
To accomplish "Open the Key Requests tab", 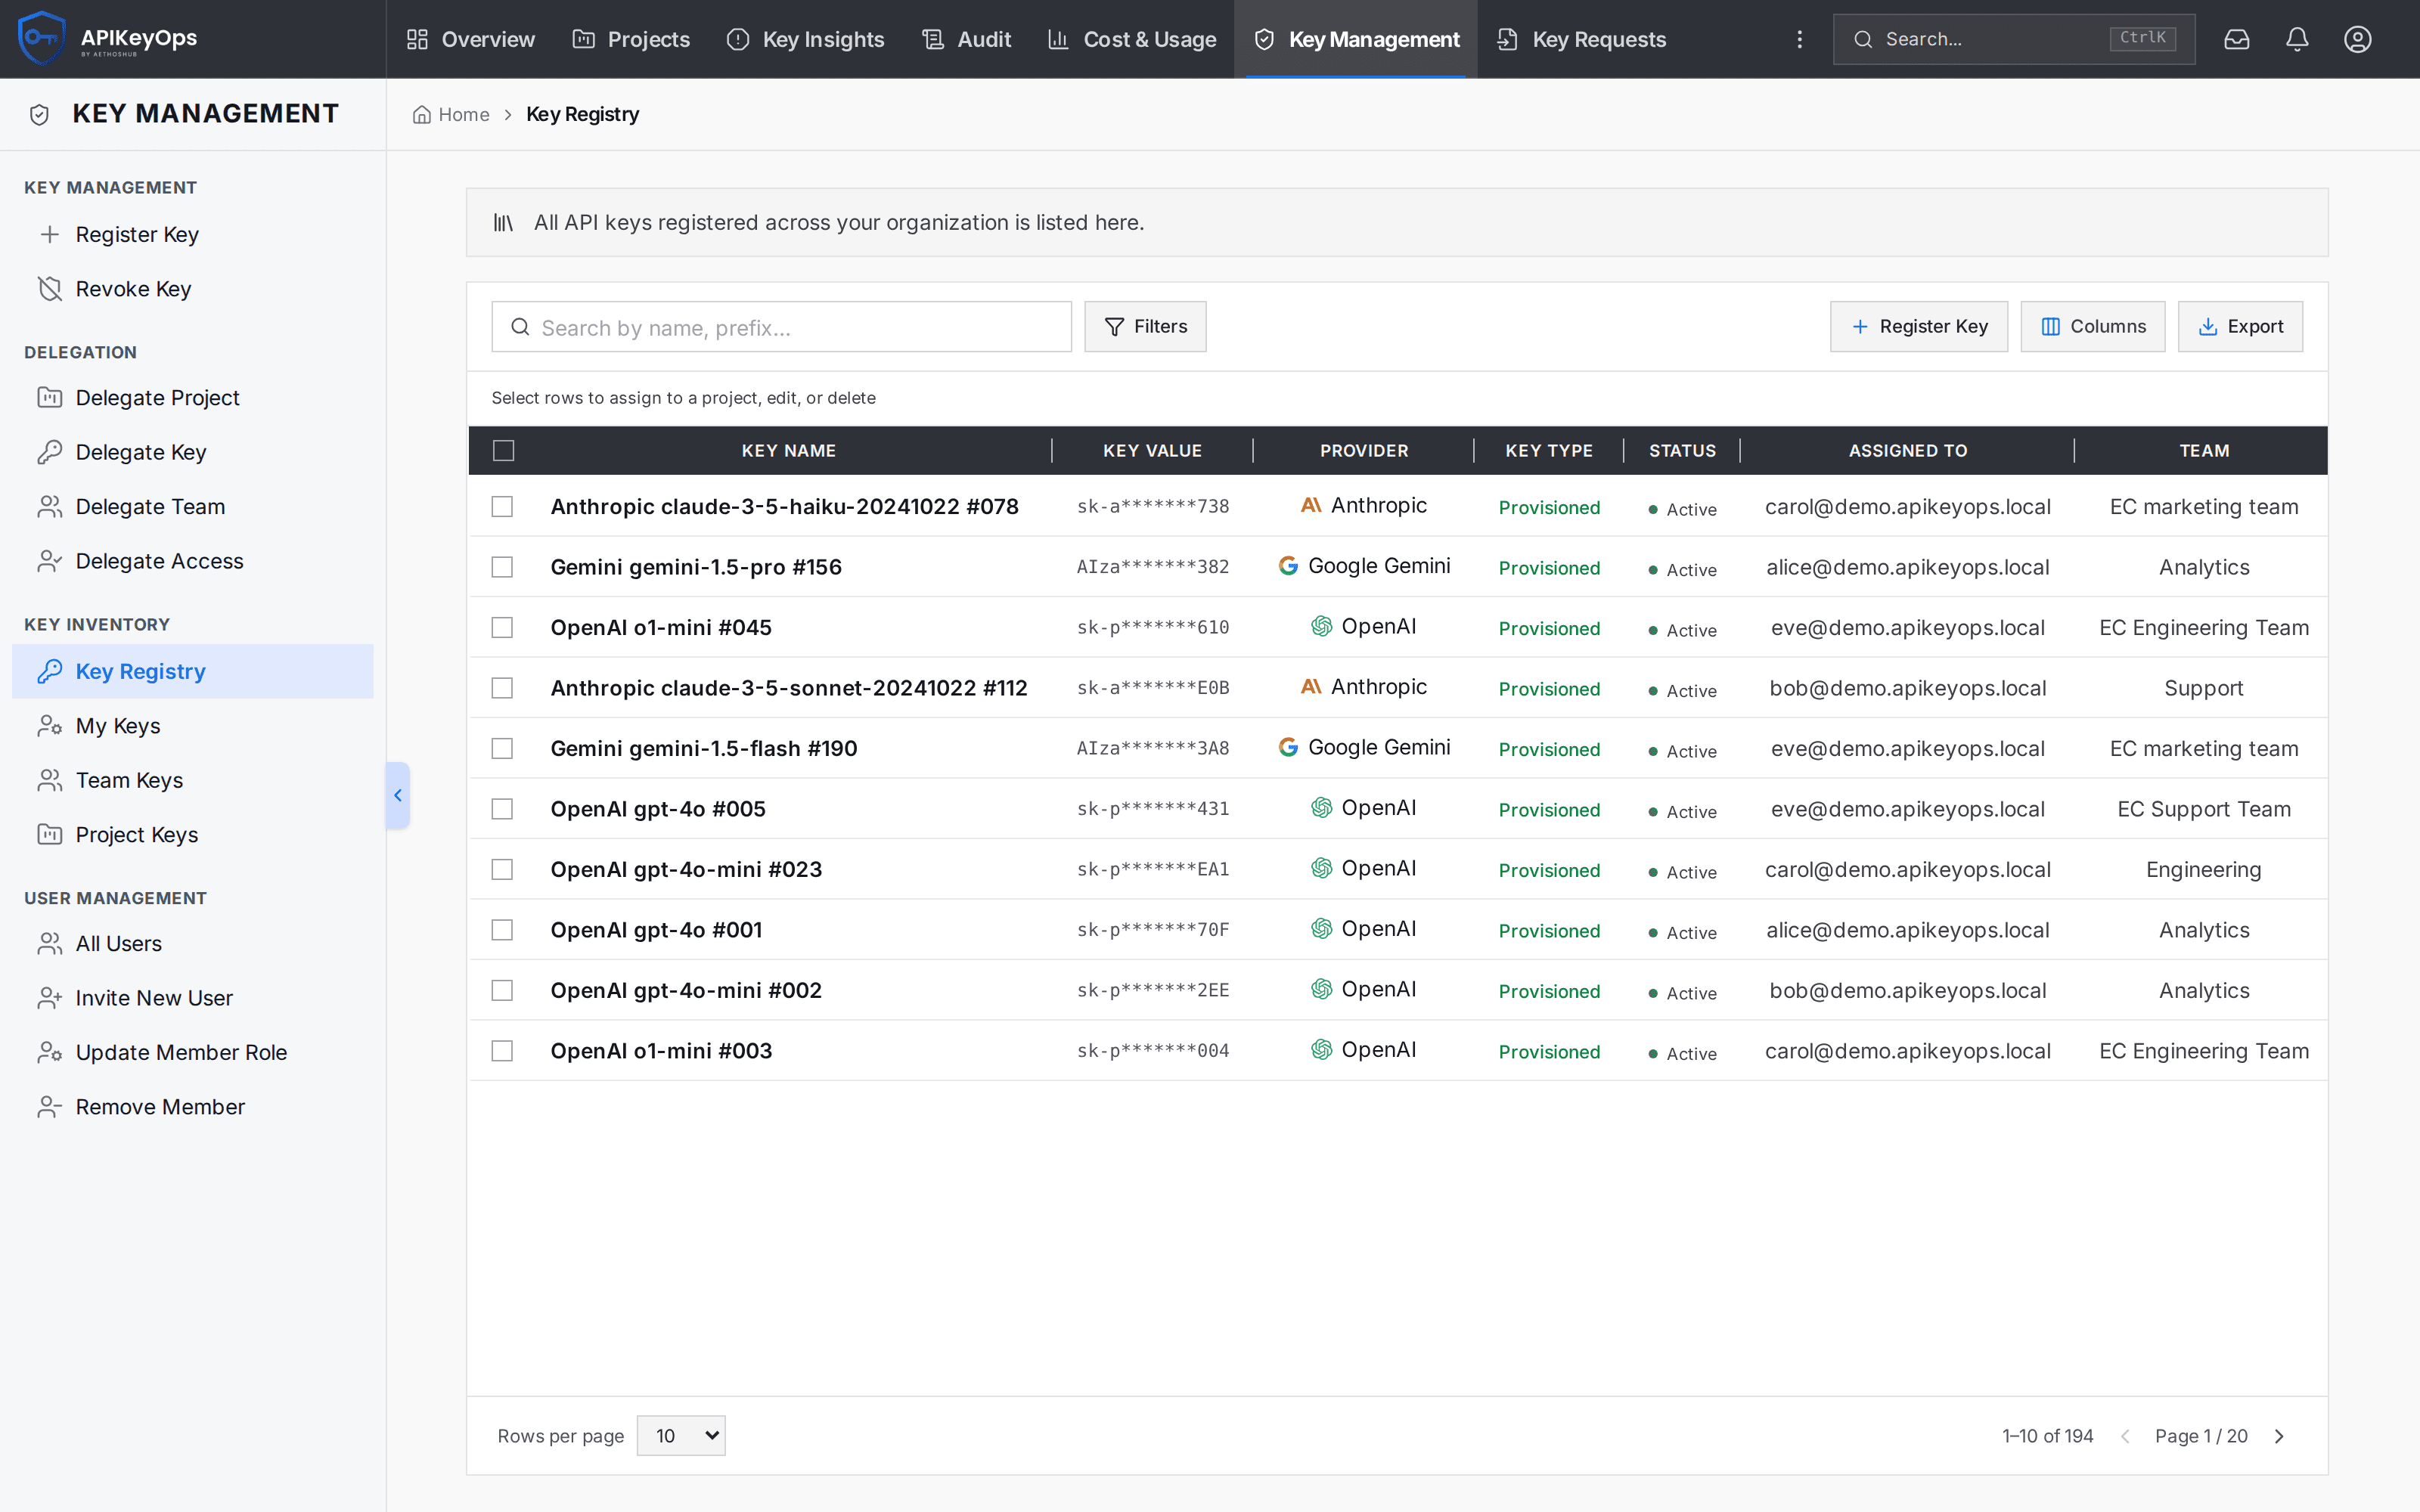I will 1581,39.
